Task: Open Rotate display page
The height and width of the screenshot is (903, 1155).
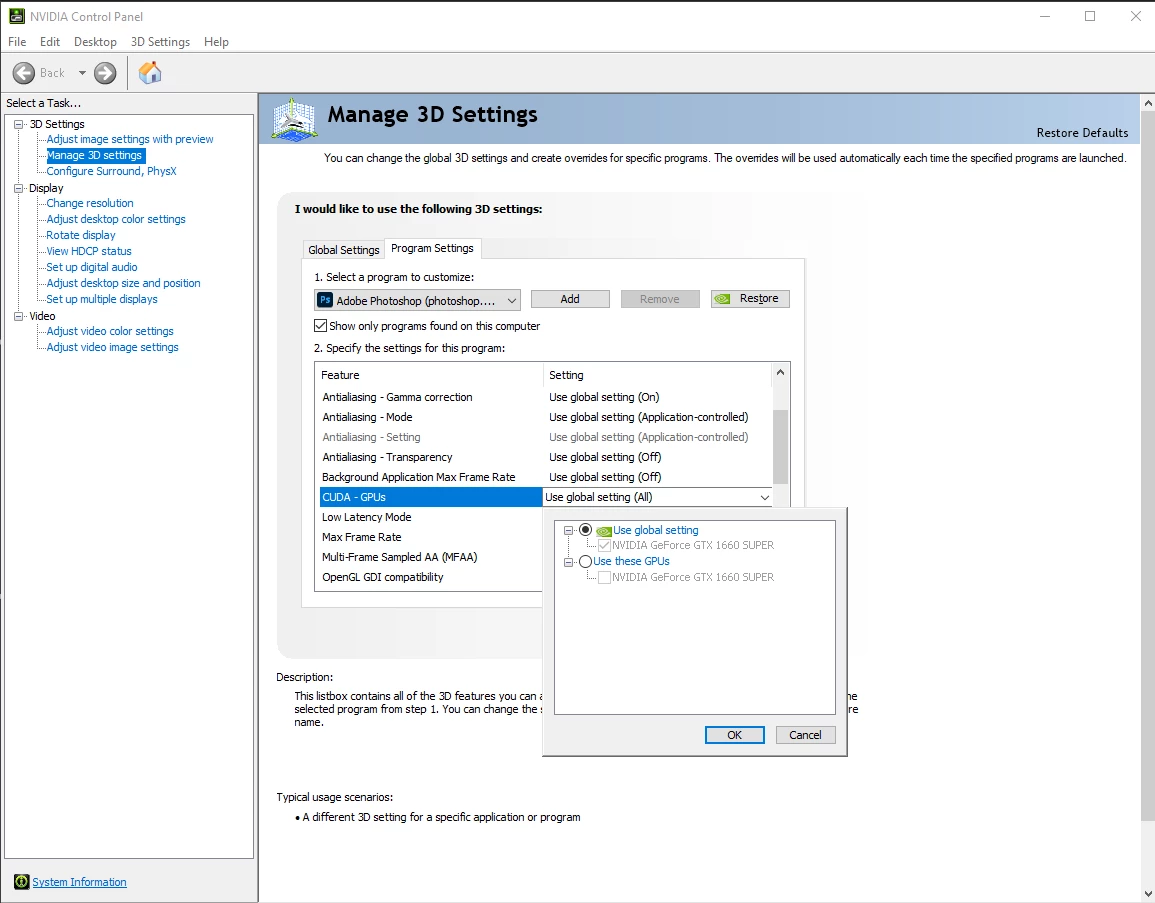Action: (x=80, y=235)
